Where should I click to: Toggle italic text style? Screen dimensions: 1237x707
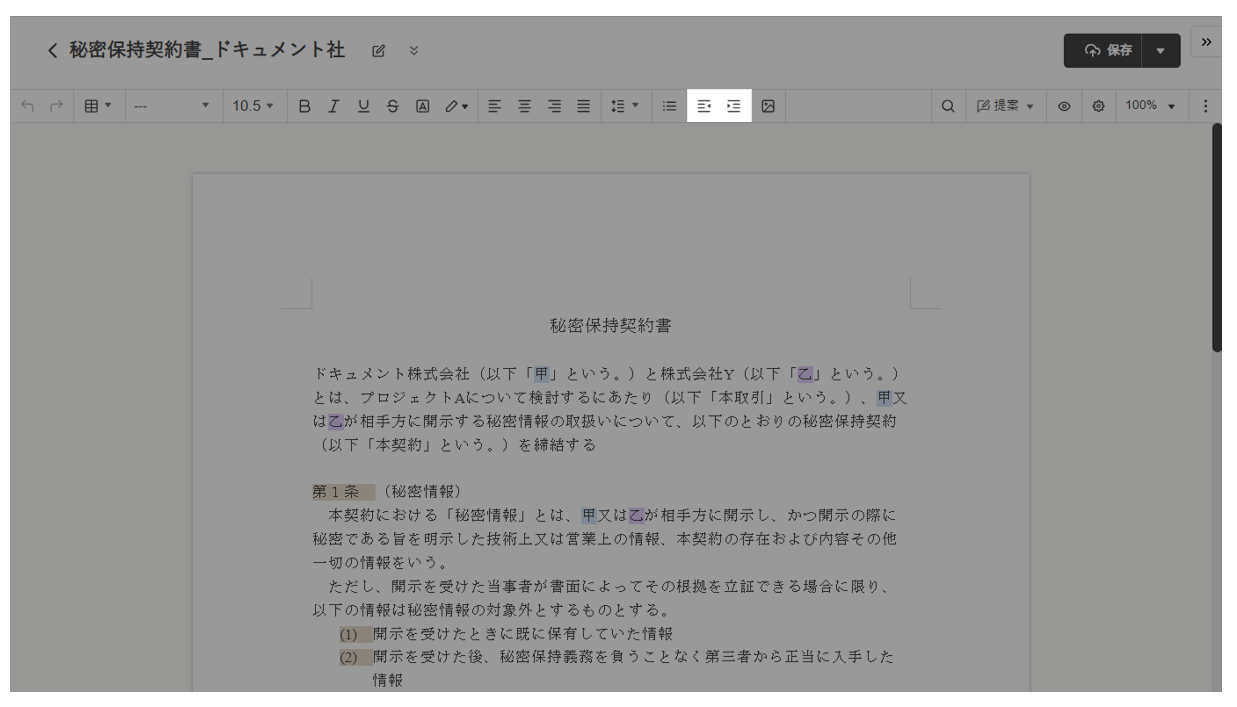[x=333, y=105]
